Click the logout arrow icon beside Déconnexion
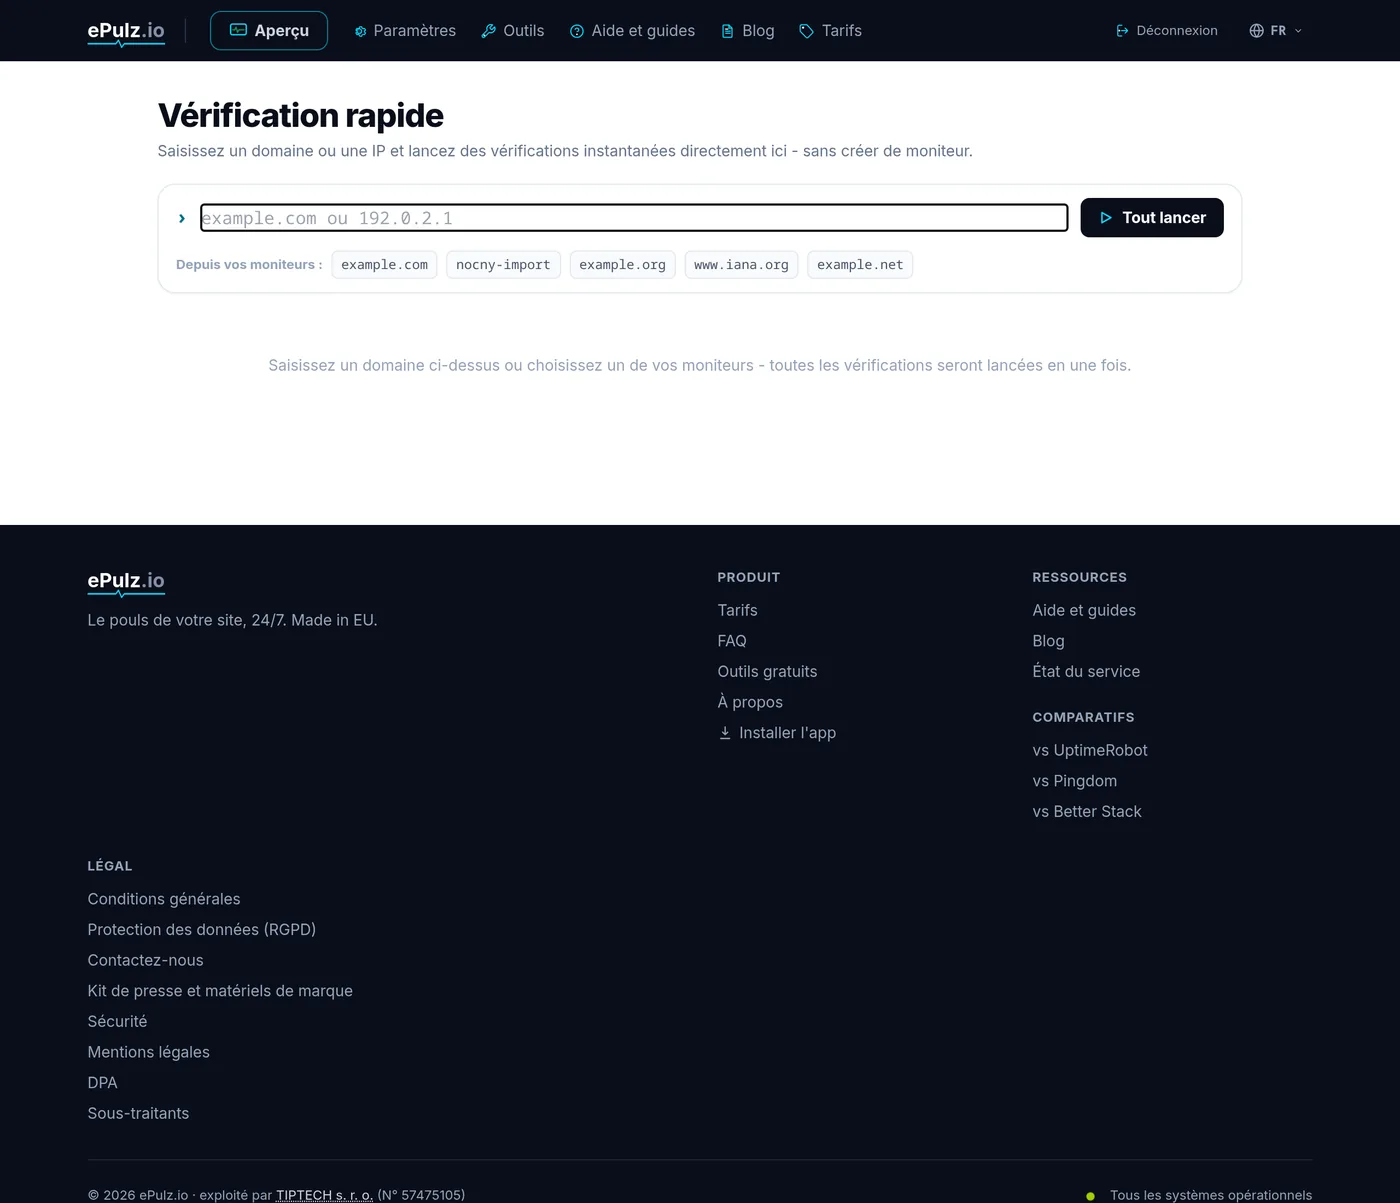The height and width of the screenshot is (1203, 1400). click(x=1123, y=31)
